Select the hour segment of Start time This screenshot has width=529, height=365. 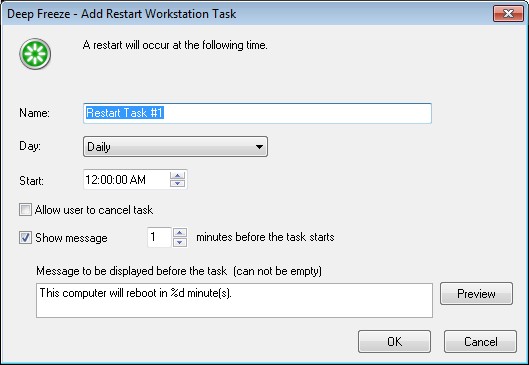click(x=91, y=180)
